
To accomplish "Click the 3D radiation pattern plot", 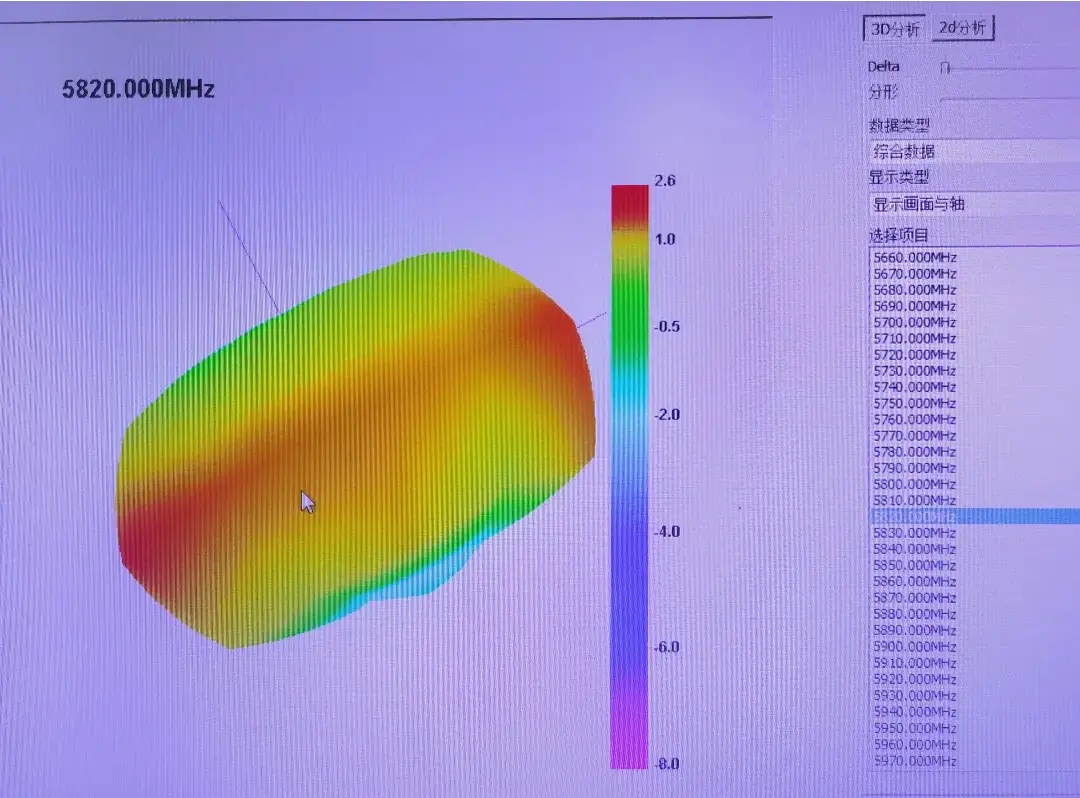I will click(355, 449).
